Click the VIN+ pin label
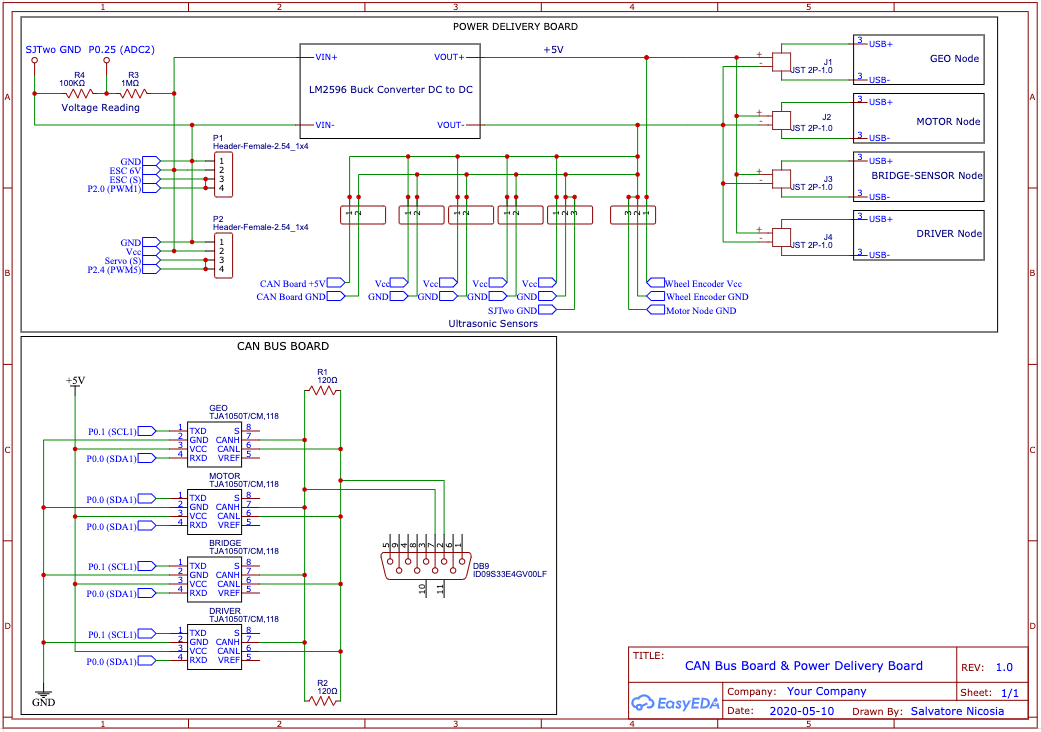The height and width of the screenshot is (732, 1041). click(x=326, y=57)
